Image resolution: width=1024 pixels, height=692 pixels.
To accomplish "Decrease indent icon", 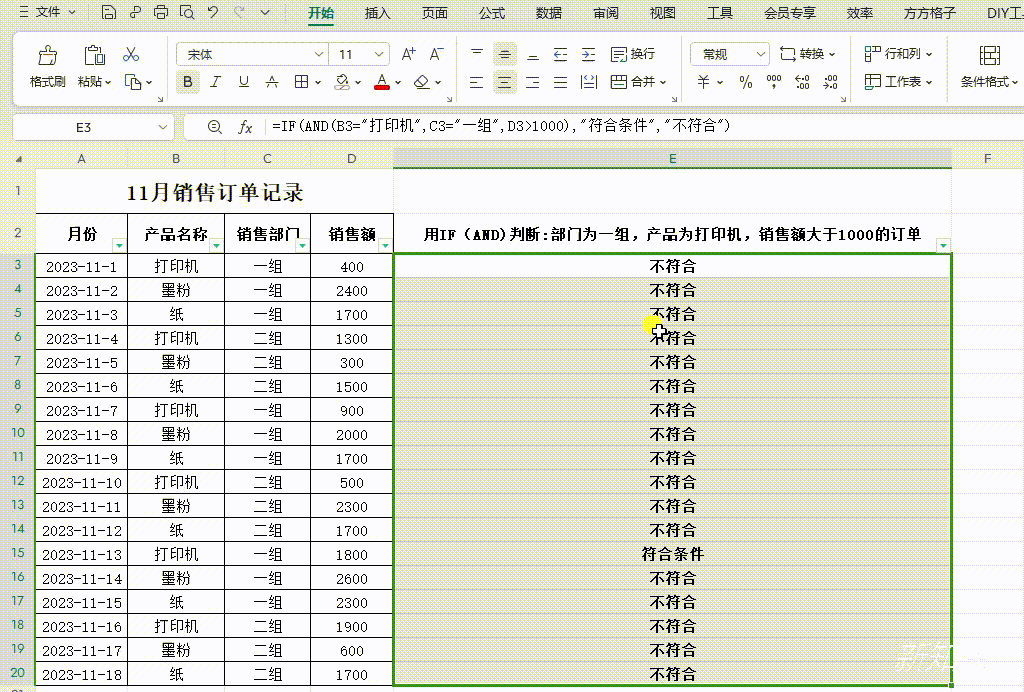I will pos(560,54).
